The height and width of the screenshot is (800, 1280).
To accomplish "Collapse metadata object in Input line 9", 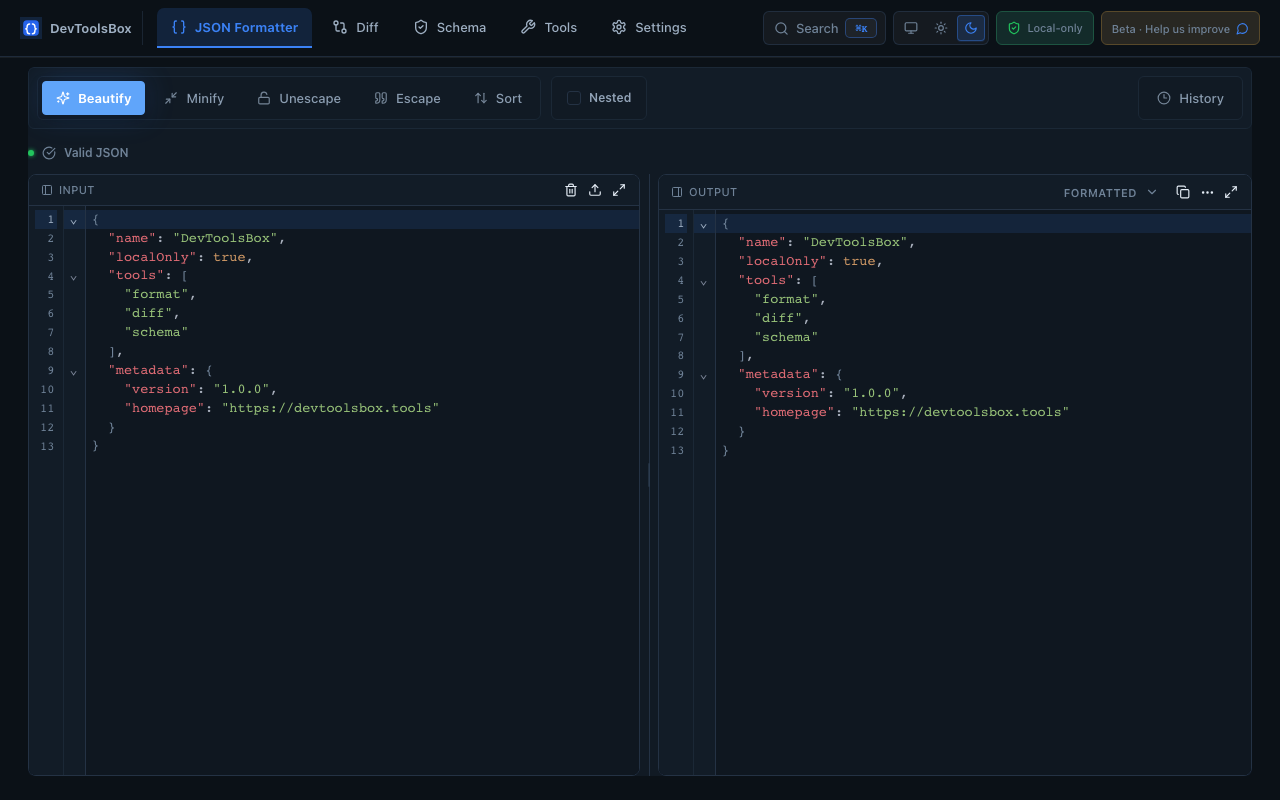I will click(x=73, y=372).
